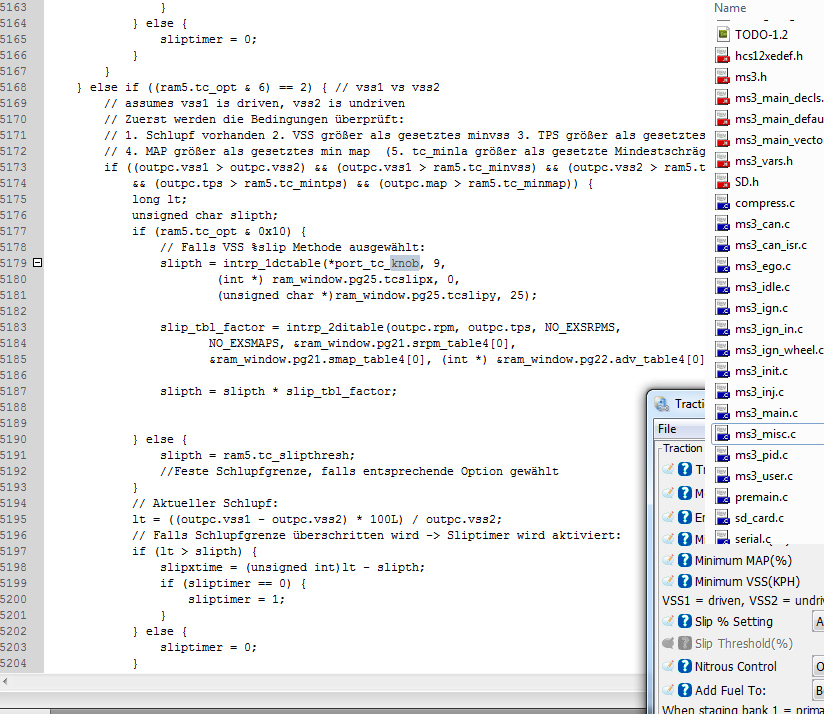This screenshot has width=824, height=714.
Task: Expand the Add Fuel To dropdown
Action: pos(818,690)
